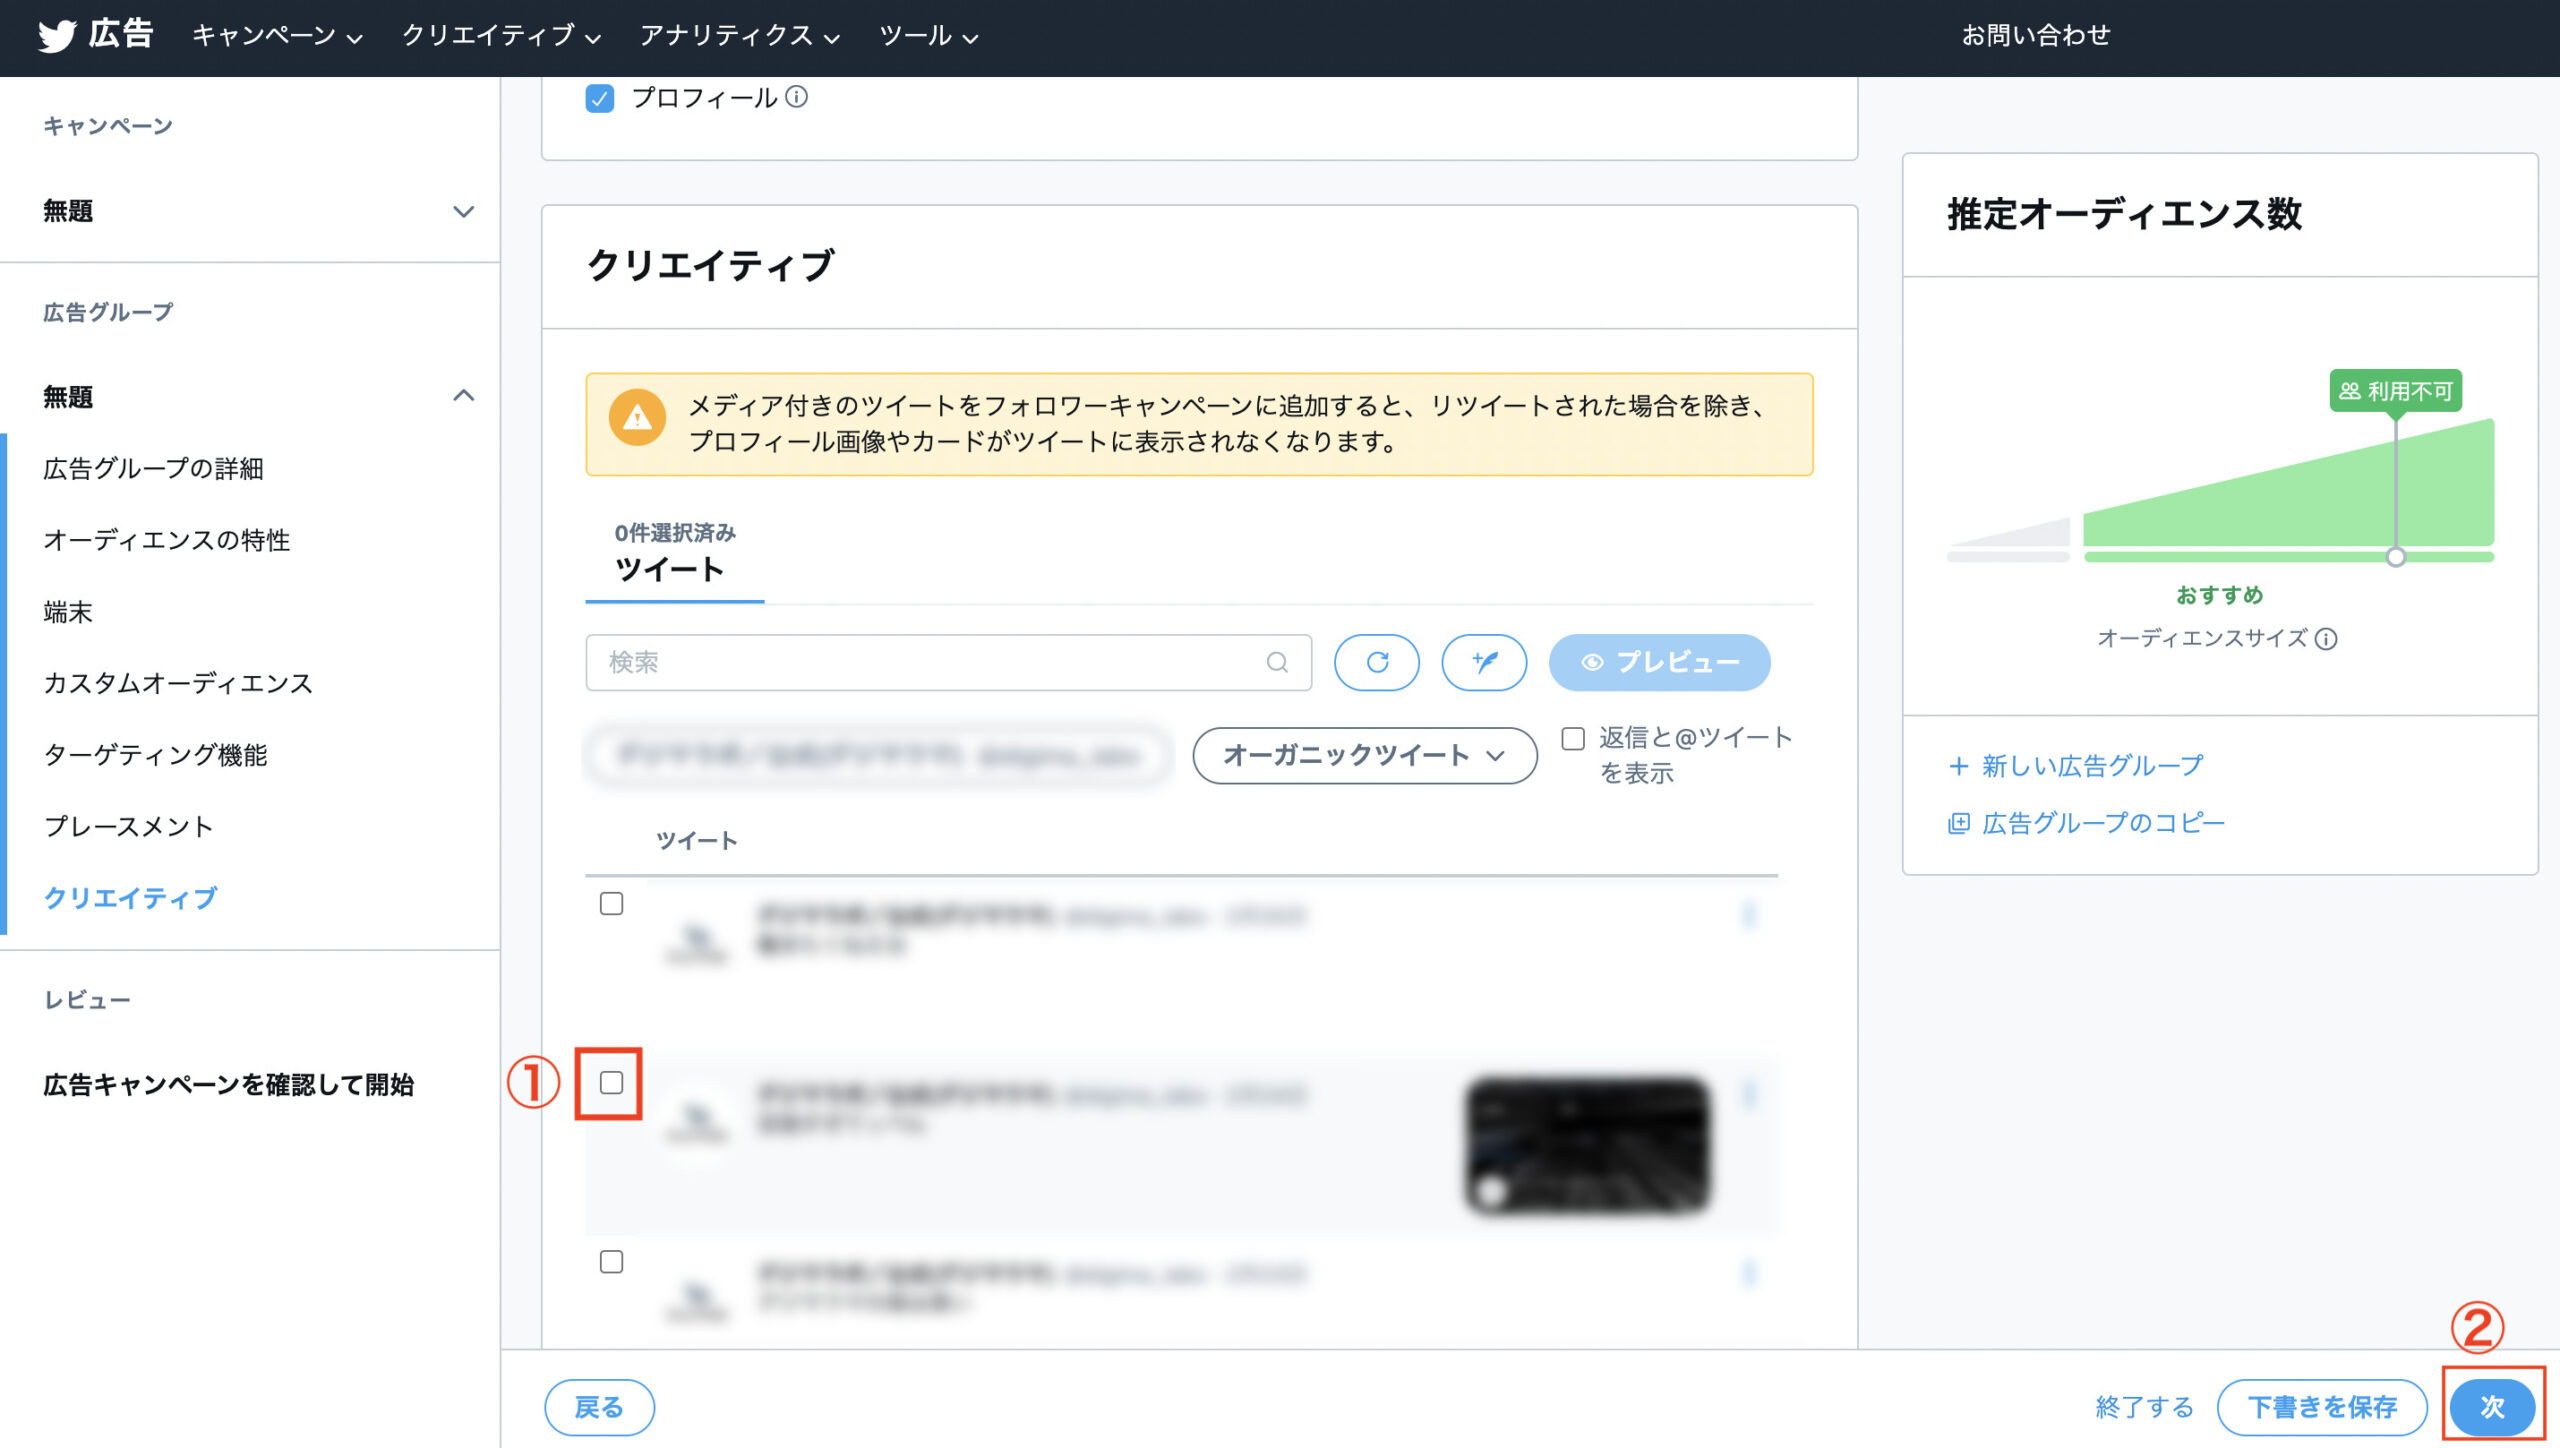
Task: Click the 広告グループのコピー copy icon
Action: [x=1958, y=823]
